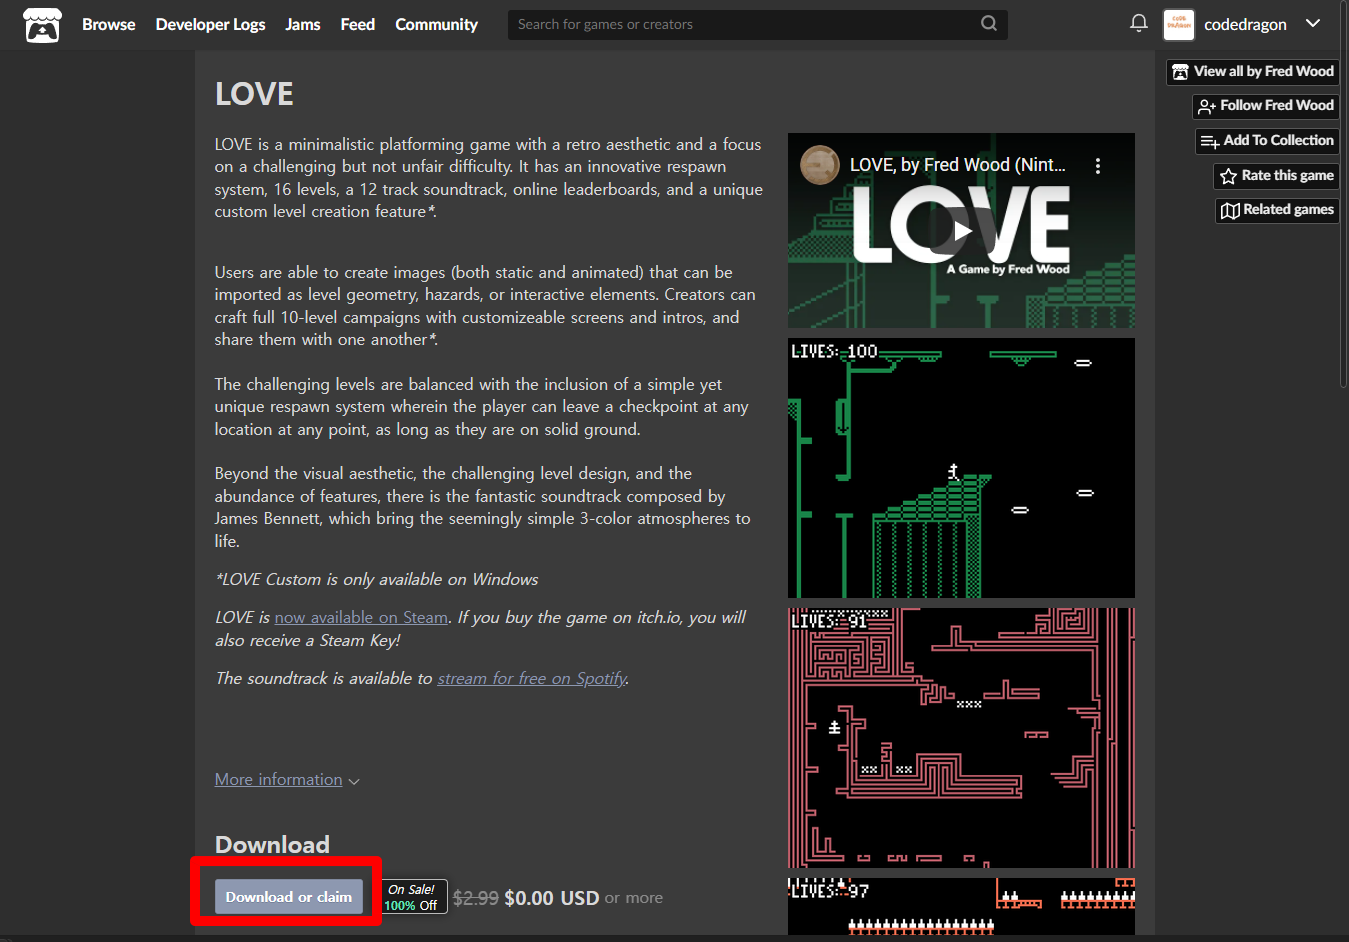Image resolution: width=1349 pixels, height=942 pixels.
Task: Go to Developer Logs
Action: click(x=210, y=25)
